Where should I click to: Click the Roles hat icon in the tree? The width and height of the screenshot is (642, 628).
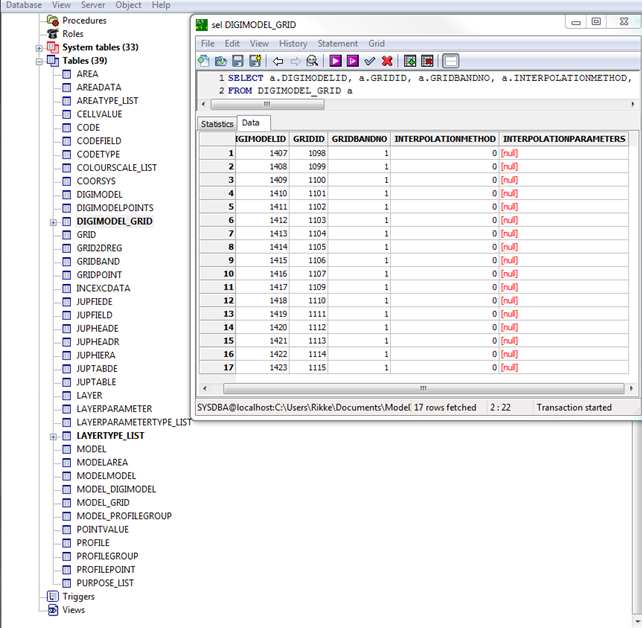coord(53,34)
